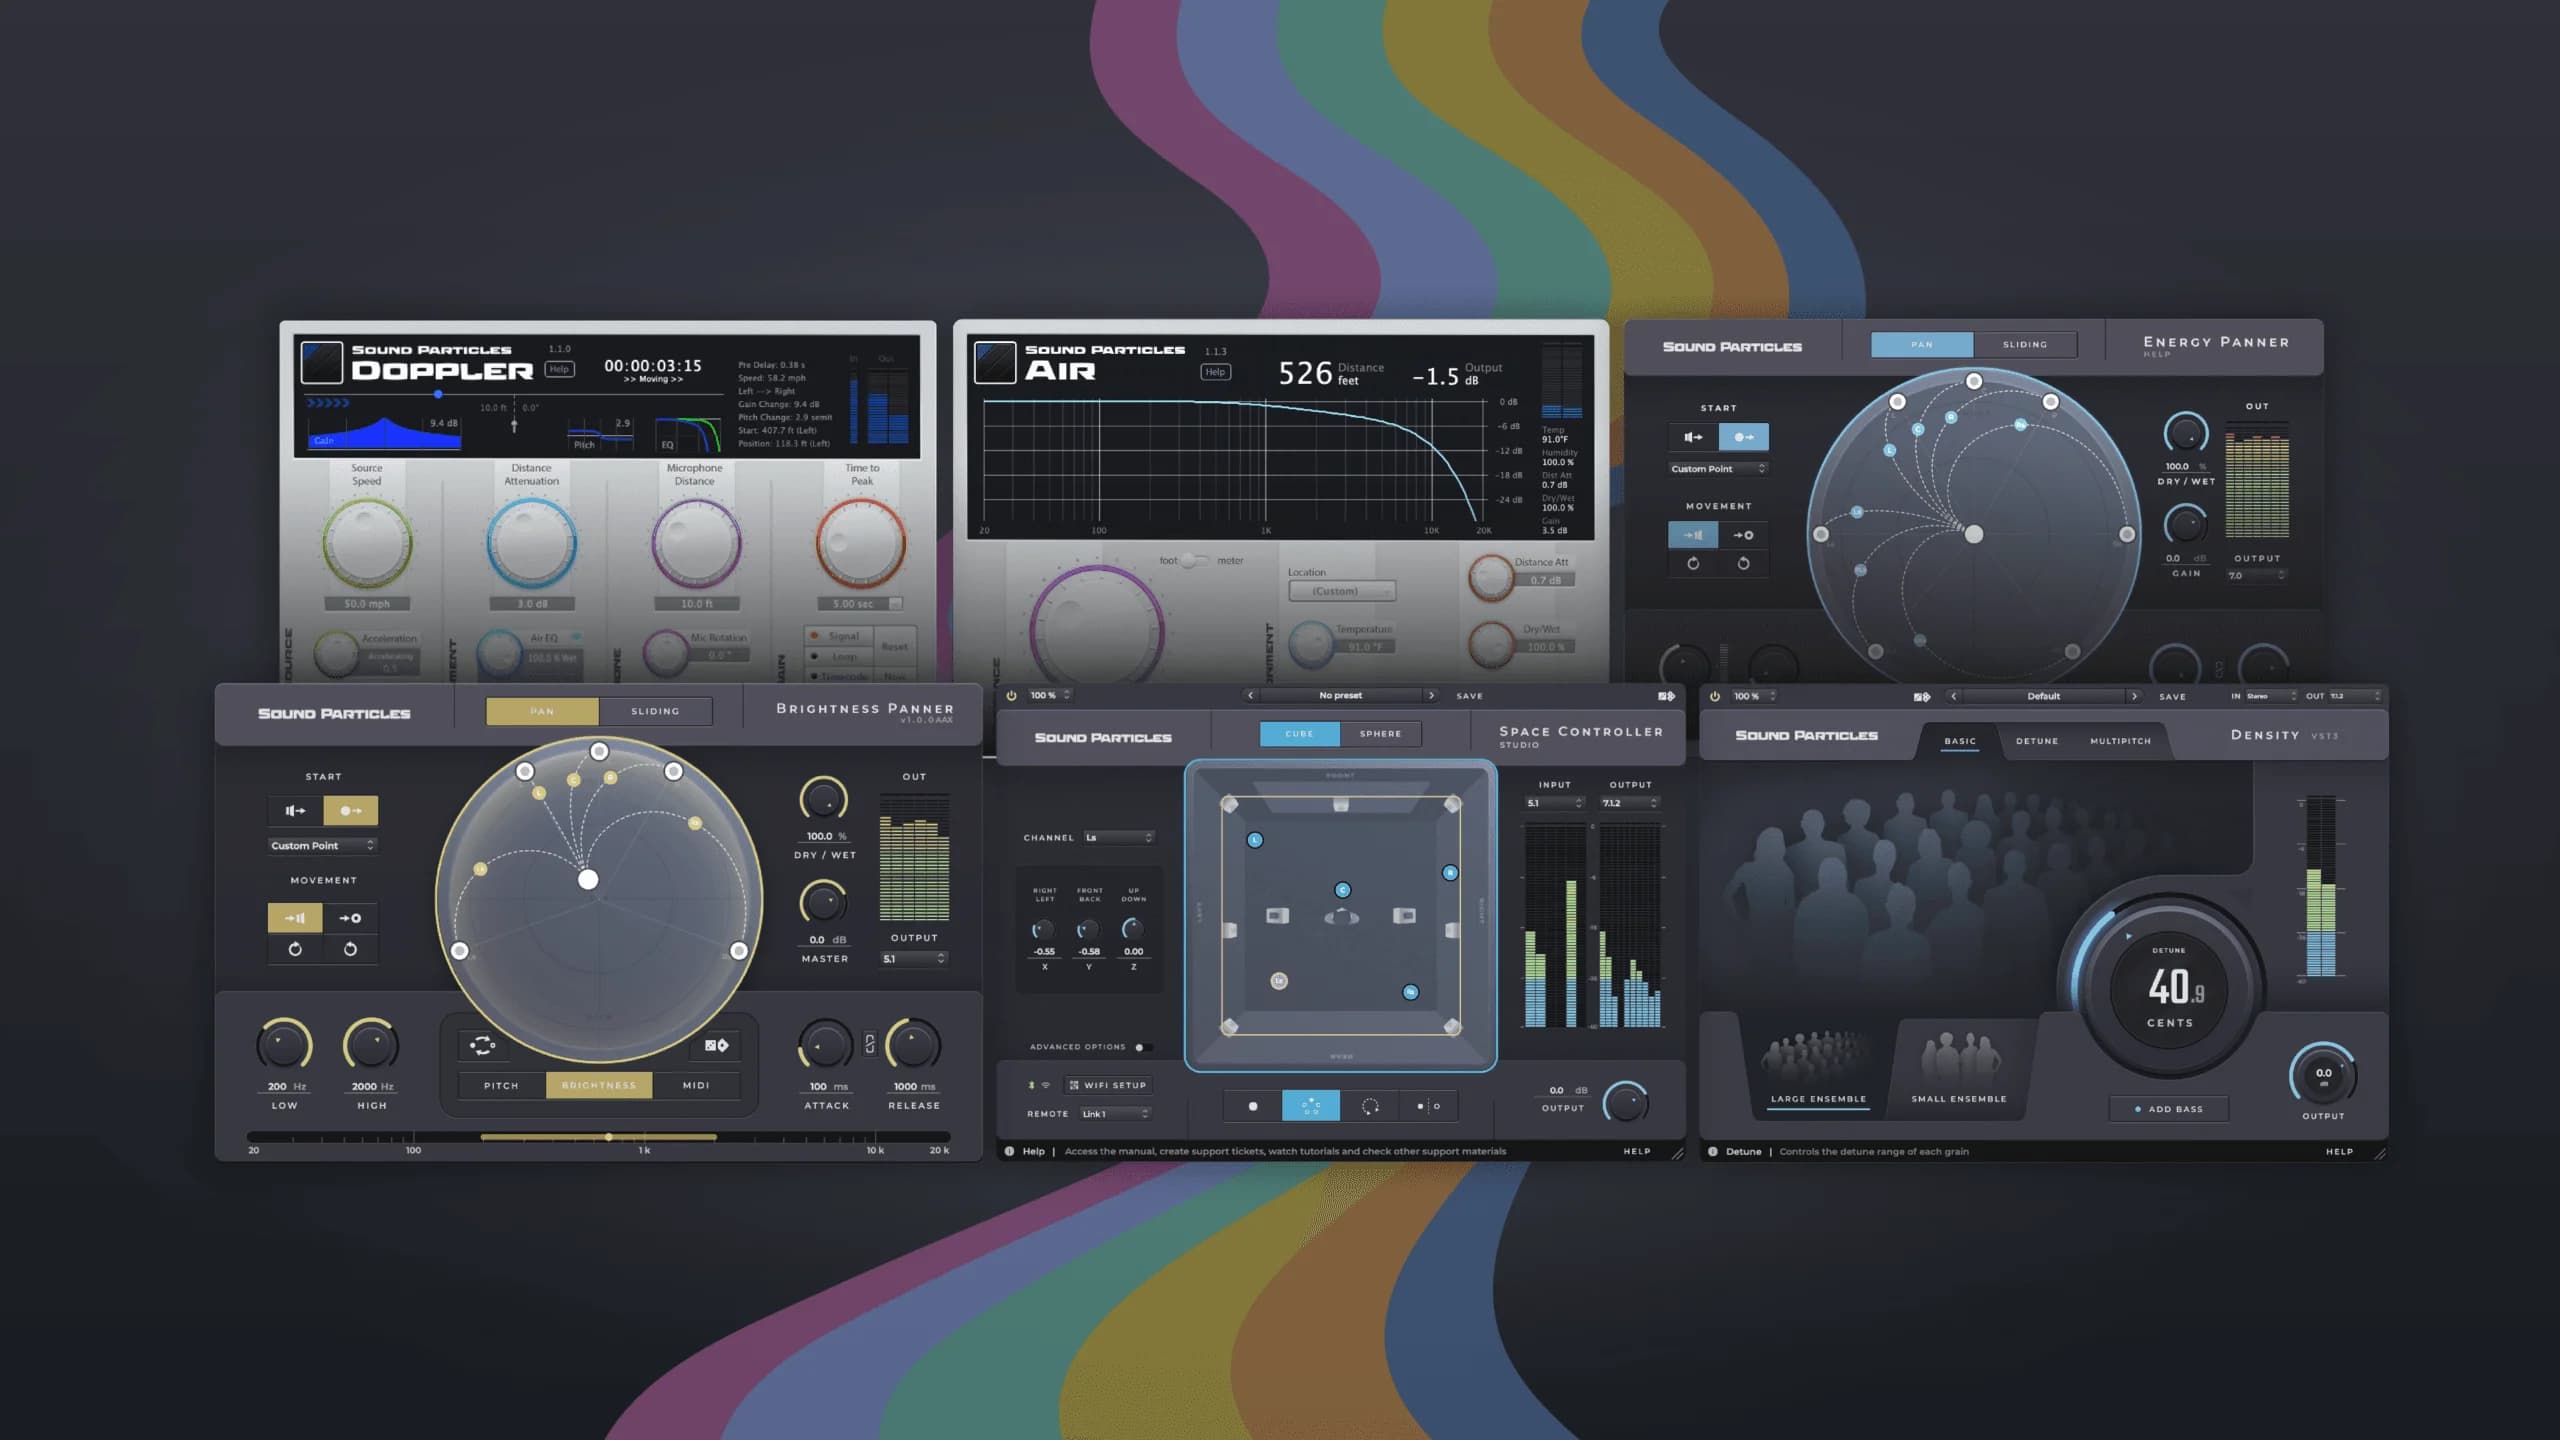Click the randomize dice icon near the Brightness sphere
This screenshot has width=2560, height=1440.
click(716, 1044)
